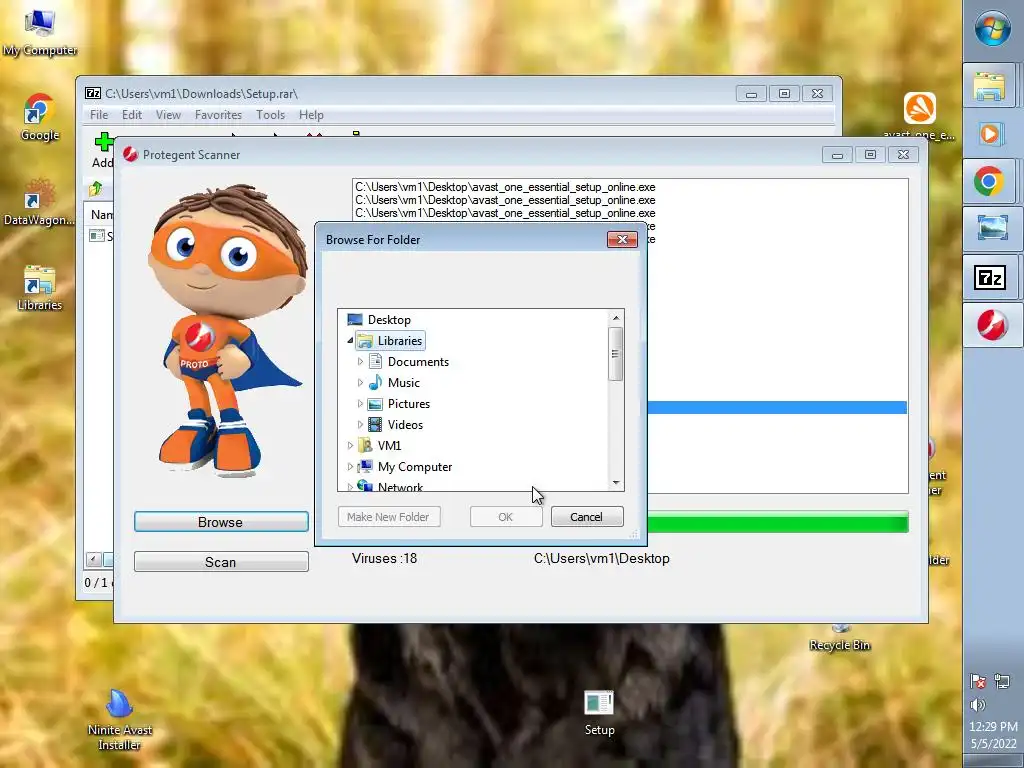Expand the My Computer tree node
This screenshot has height=768, width=1024.
(x=350, y=466)
